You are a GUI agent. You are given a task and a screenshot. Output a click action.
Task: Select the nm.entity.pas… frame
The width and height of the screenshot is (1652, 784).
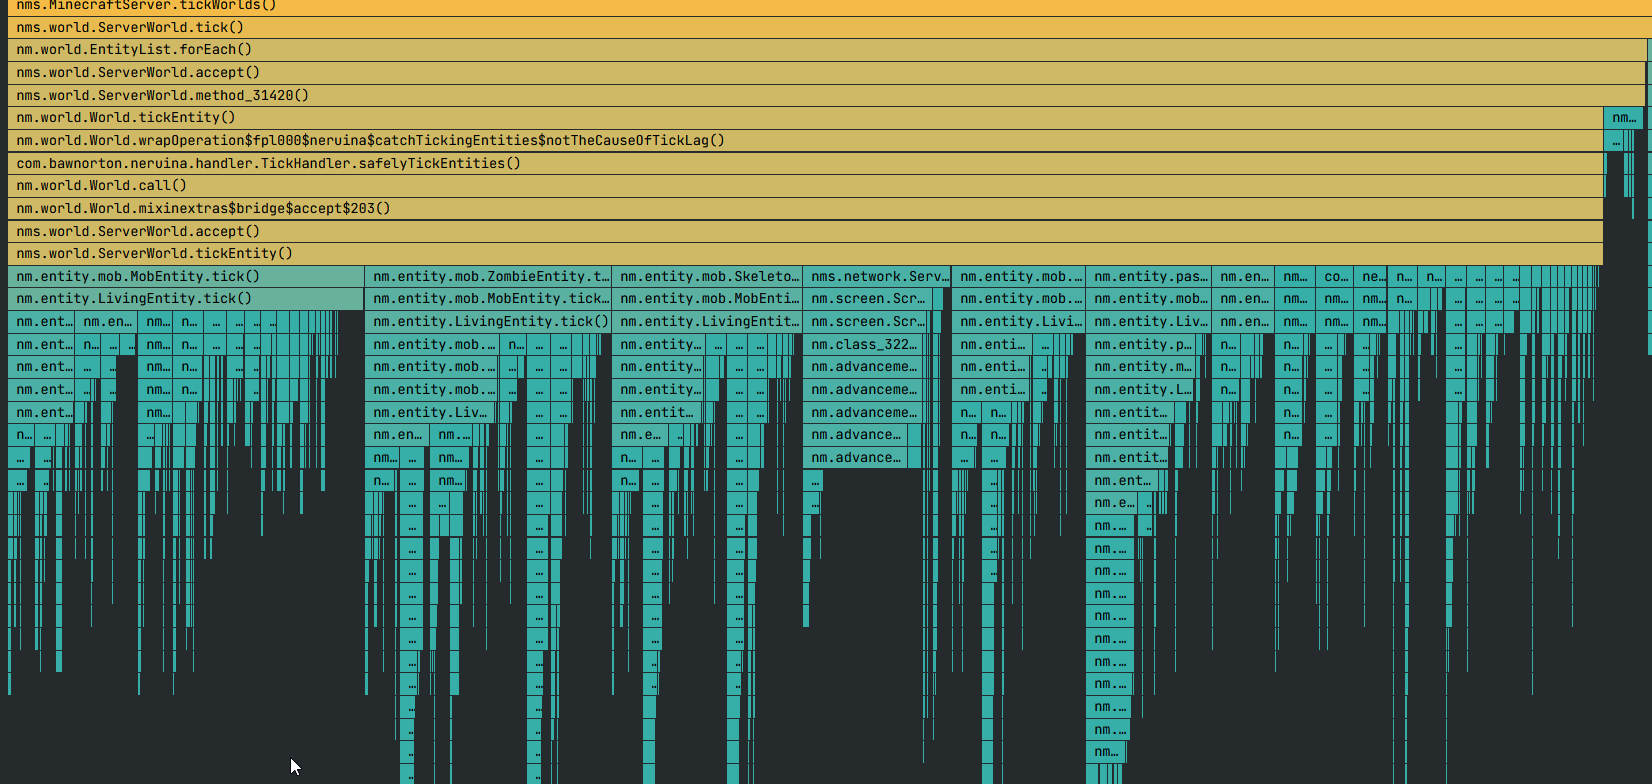point(1148,277)
